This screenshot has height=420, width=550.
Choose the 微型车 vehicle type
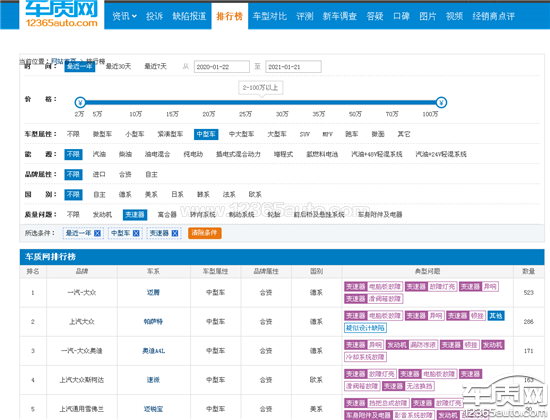[102, 134]
